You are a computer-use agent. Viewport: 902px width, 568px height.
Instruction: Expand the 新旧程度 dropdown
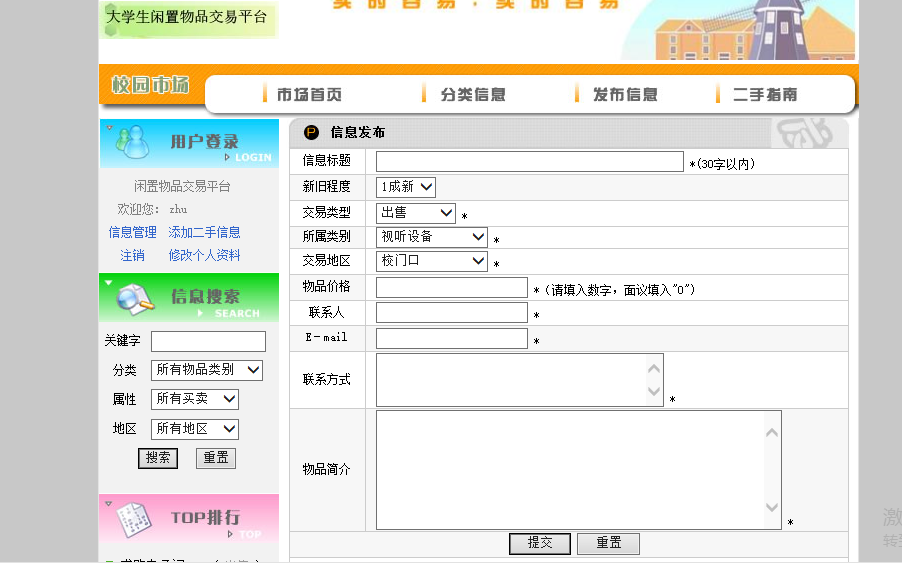coord(406,187)
